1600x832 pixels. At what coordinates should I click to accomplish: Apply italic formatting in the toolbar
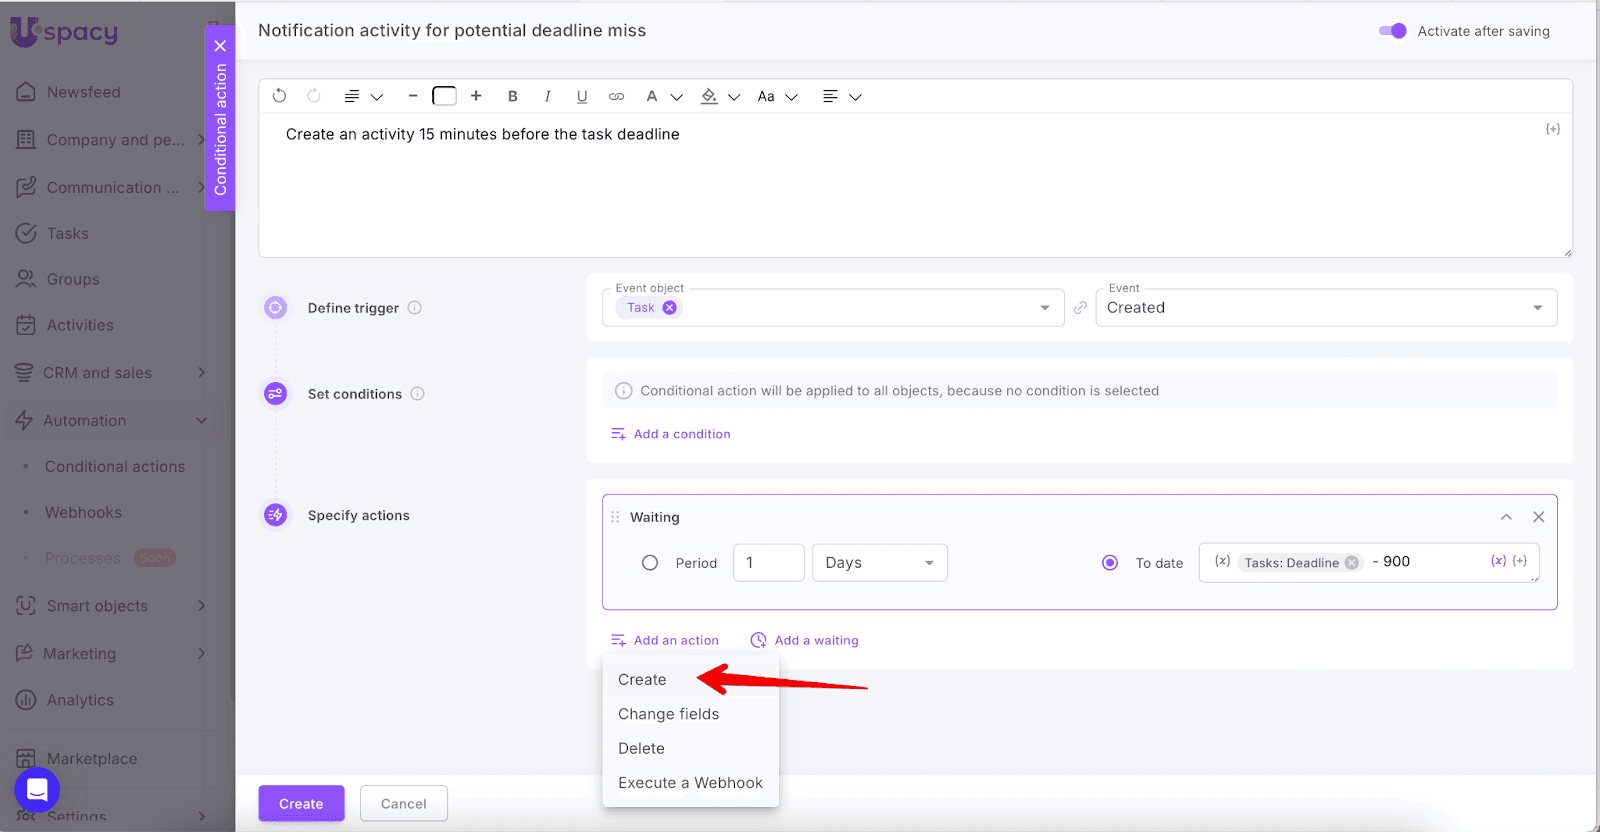click(547, 96)
